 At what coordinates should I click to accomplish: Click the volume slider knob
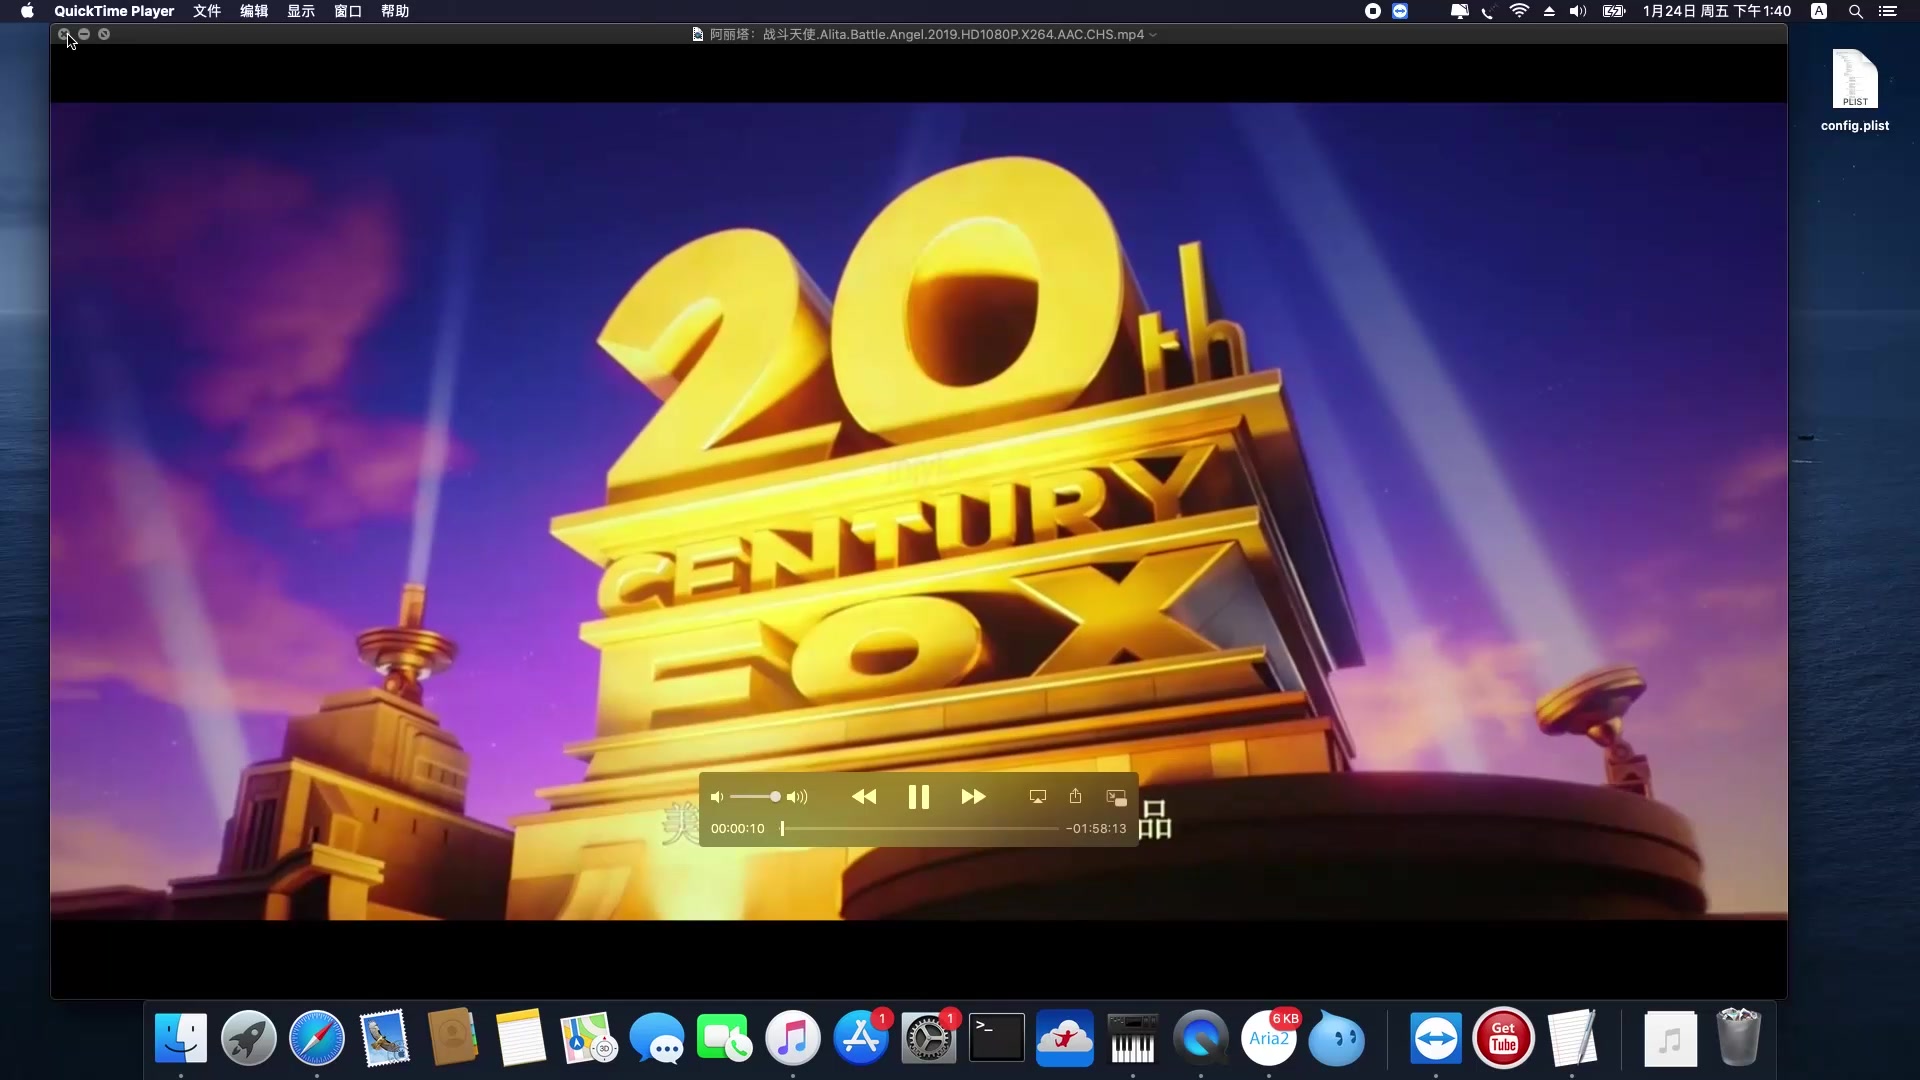point(775,797)
